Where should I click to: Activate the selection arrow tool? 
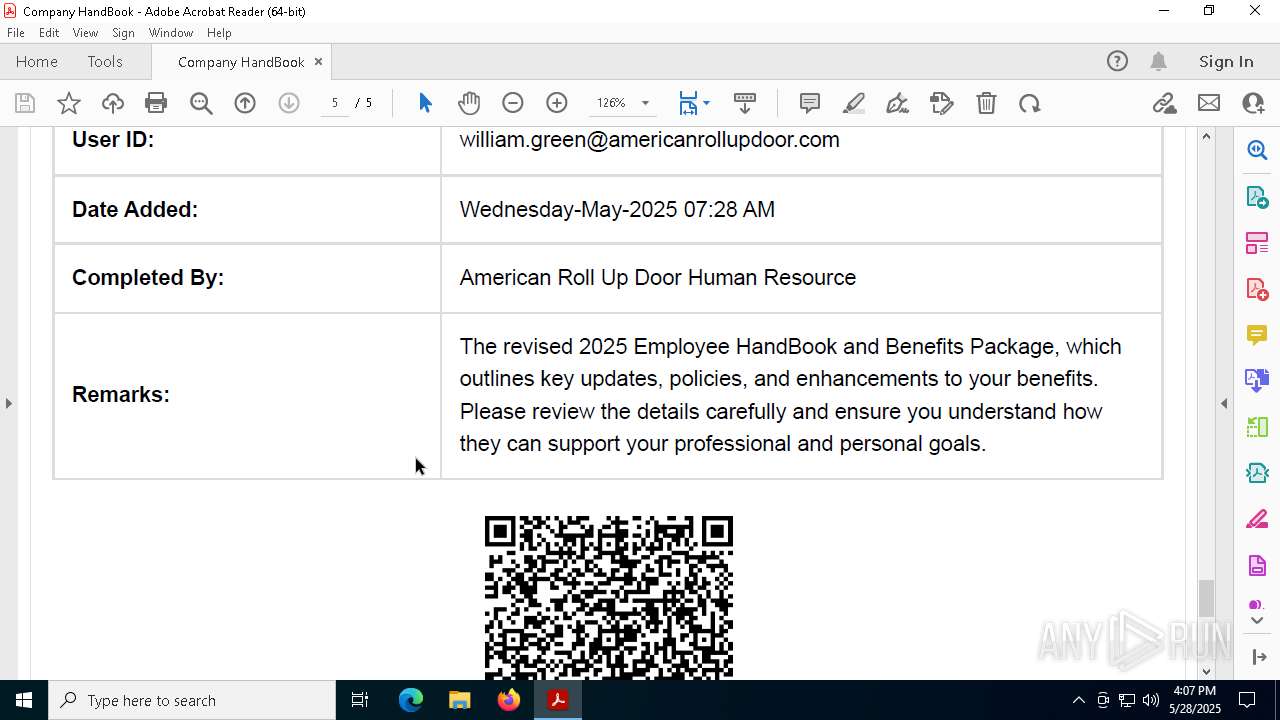pos(425,103)
